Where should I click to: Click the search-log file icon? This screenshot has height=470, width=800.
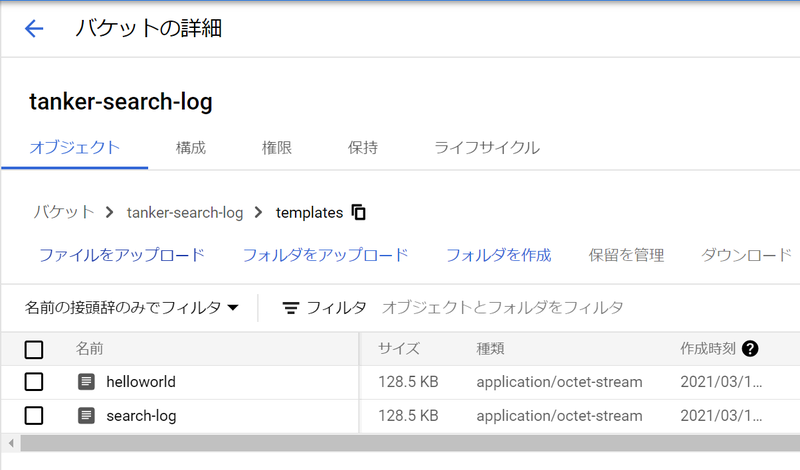coord(86,415)
